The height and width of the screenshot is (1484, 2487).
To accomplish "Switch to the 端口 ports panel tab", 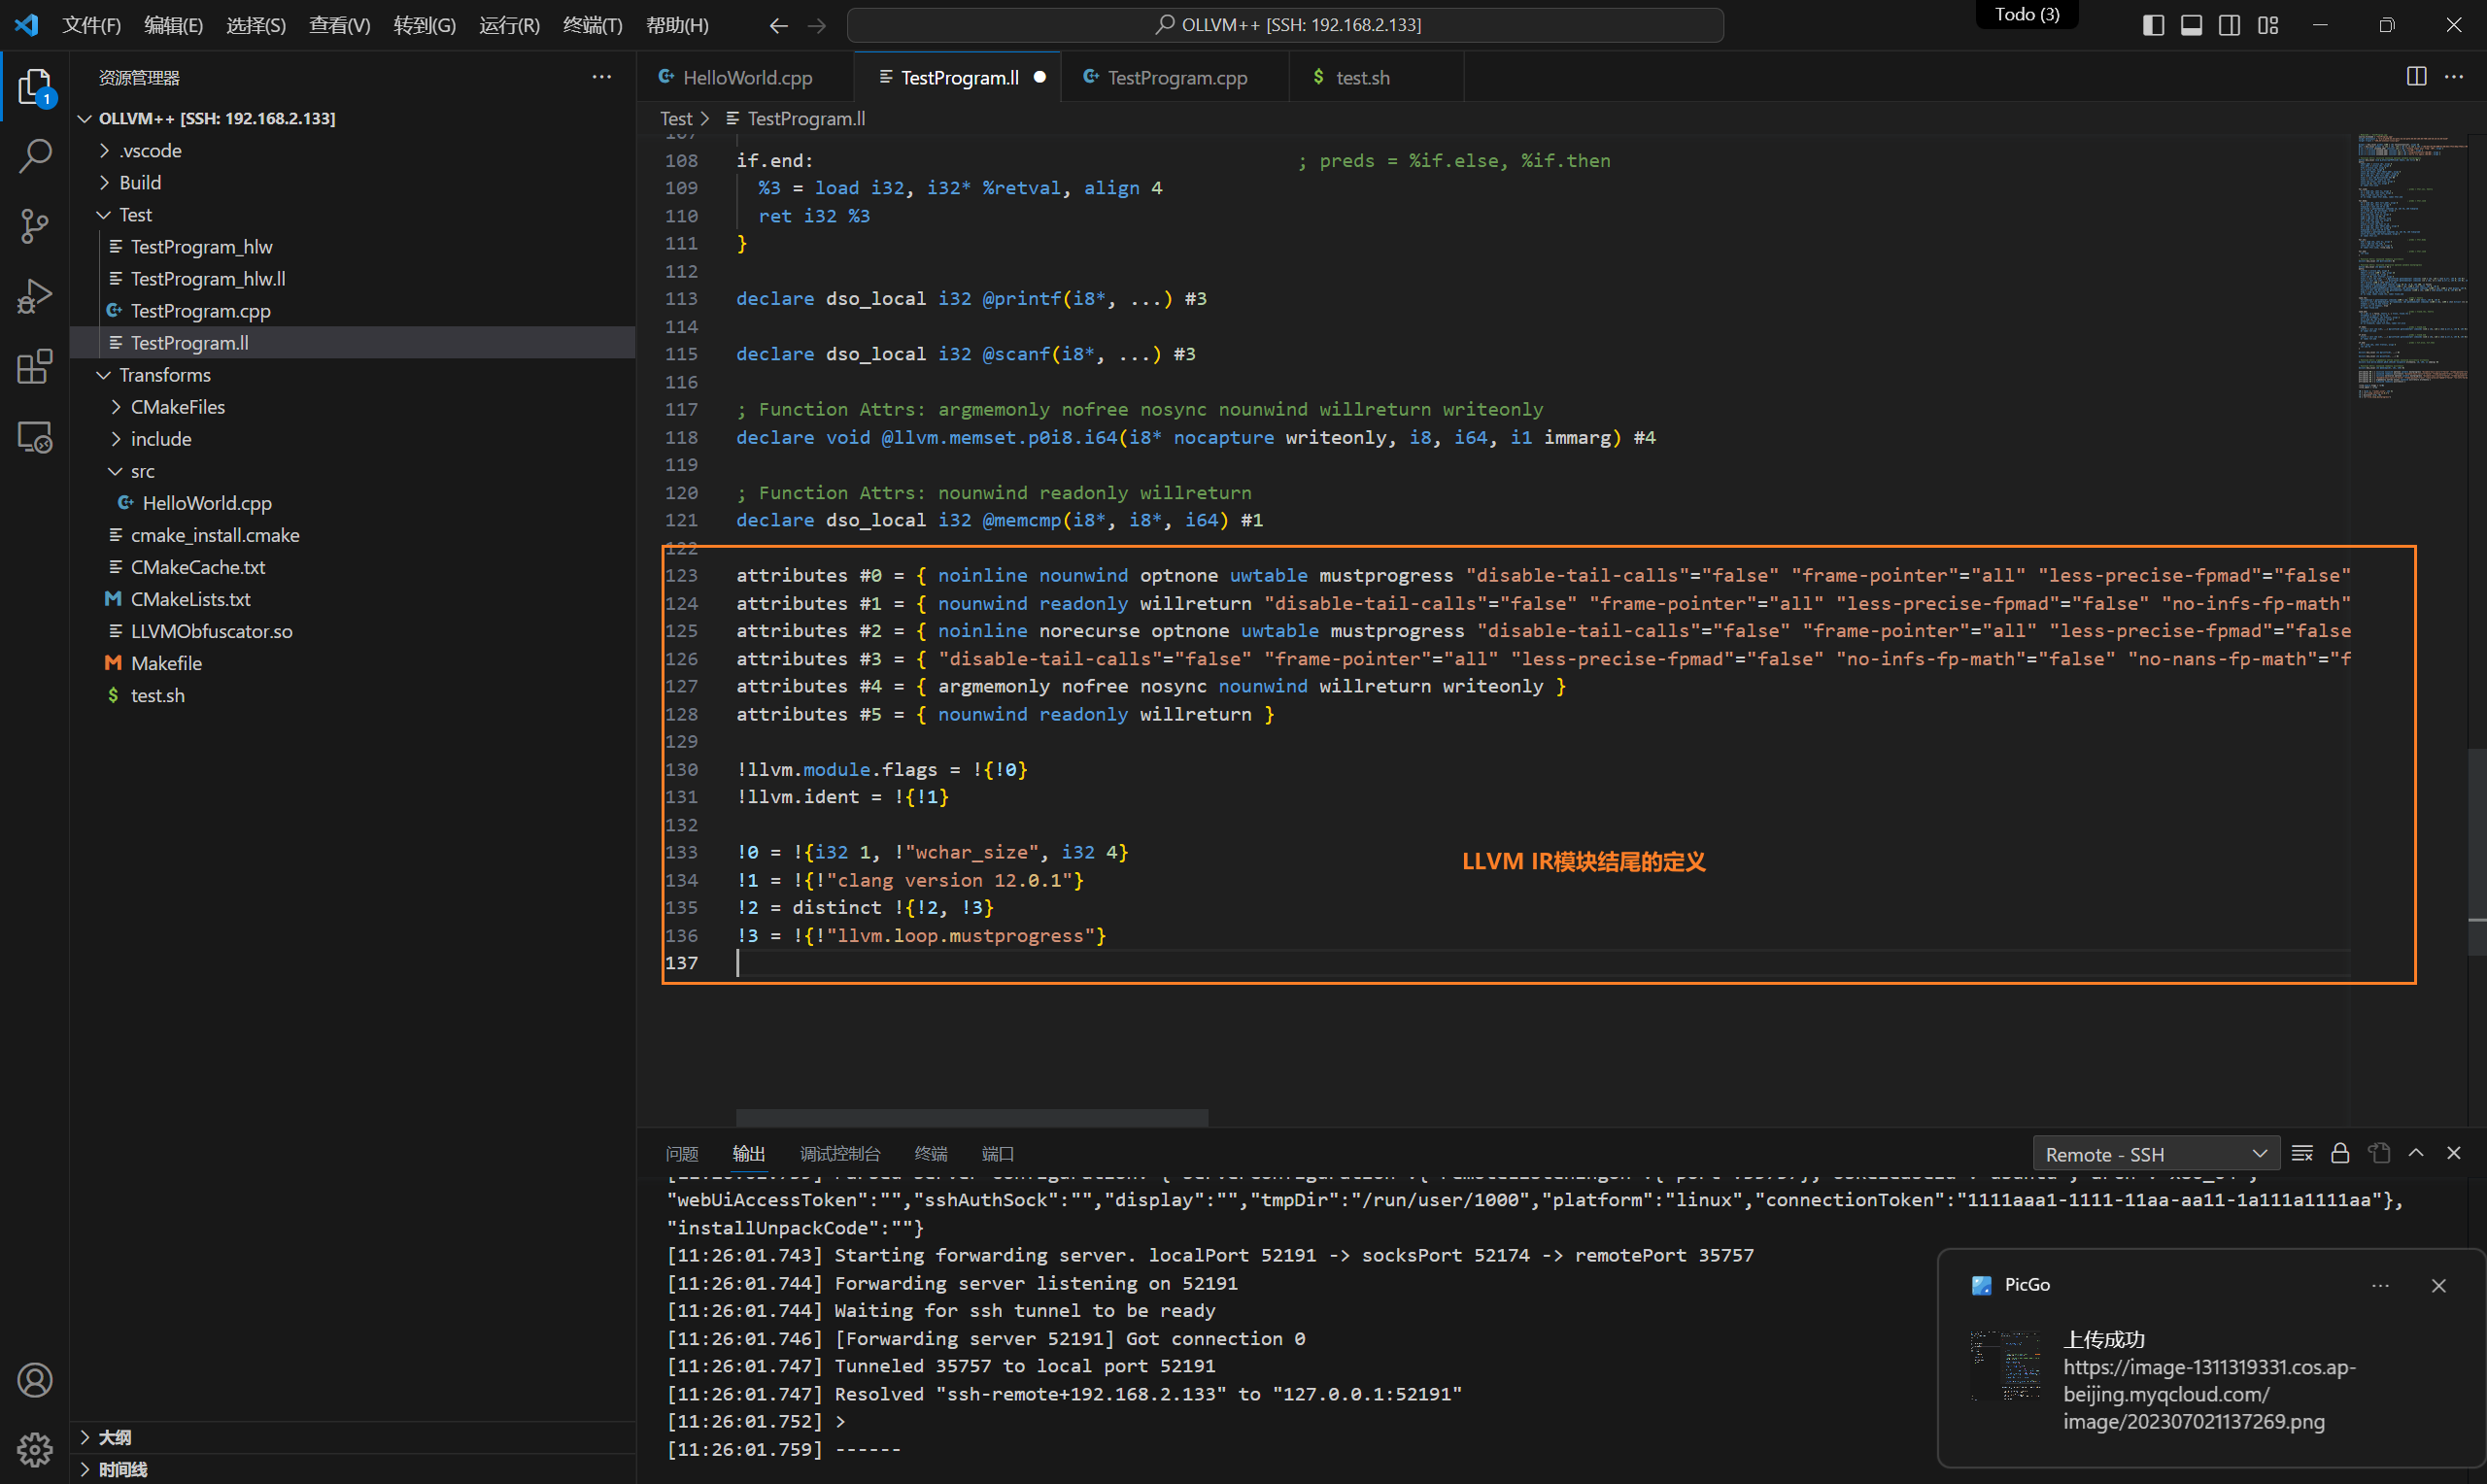I will click(997, 1153).
